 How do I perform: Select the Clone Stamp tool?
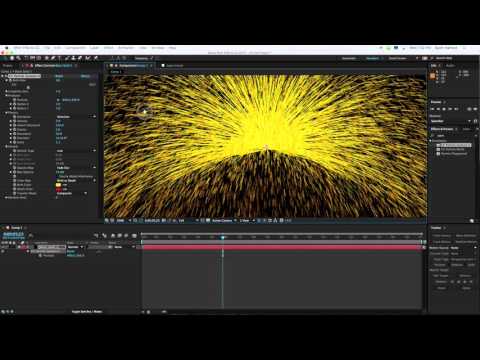pyautogui.click(x=73, y=58)
